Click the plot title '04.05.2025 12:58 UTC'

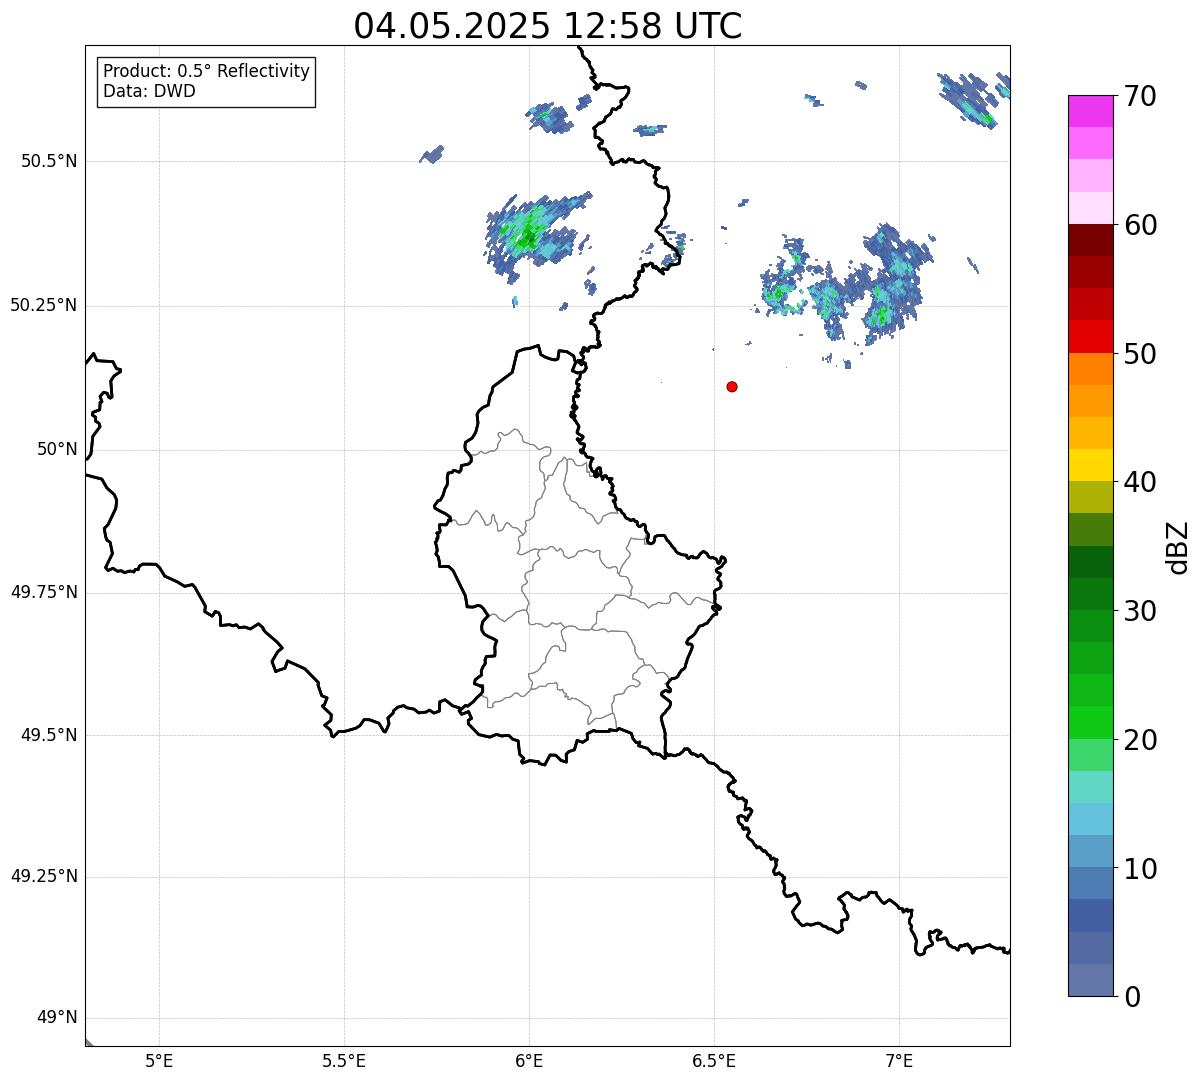[548, 26]
